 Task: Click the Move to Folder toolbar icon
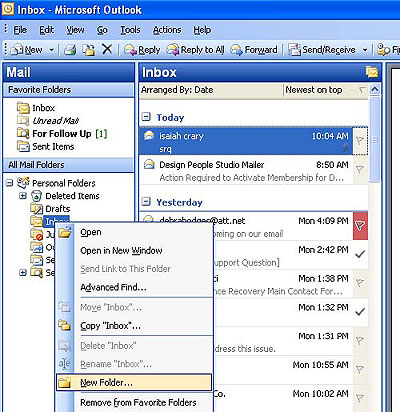click(x=89, y=50)
